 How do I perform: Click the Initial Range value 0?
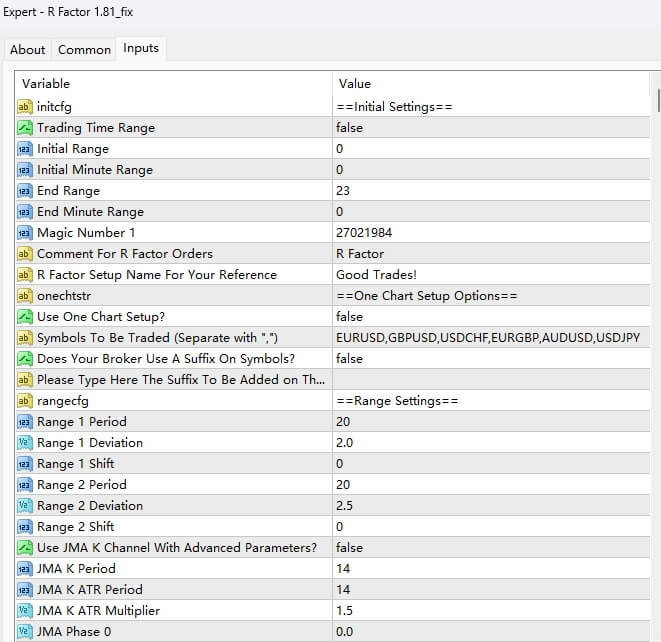pyautogui.click(x=340, y=149)
